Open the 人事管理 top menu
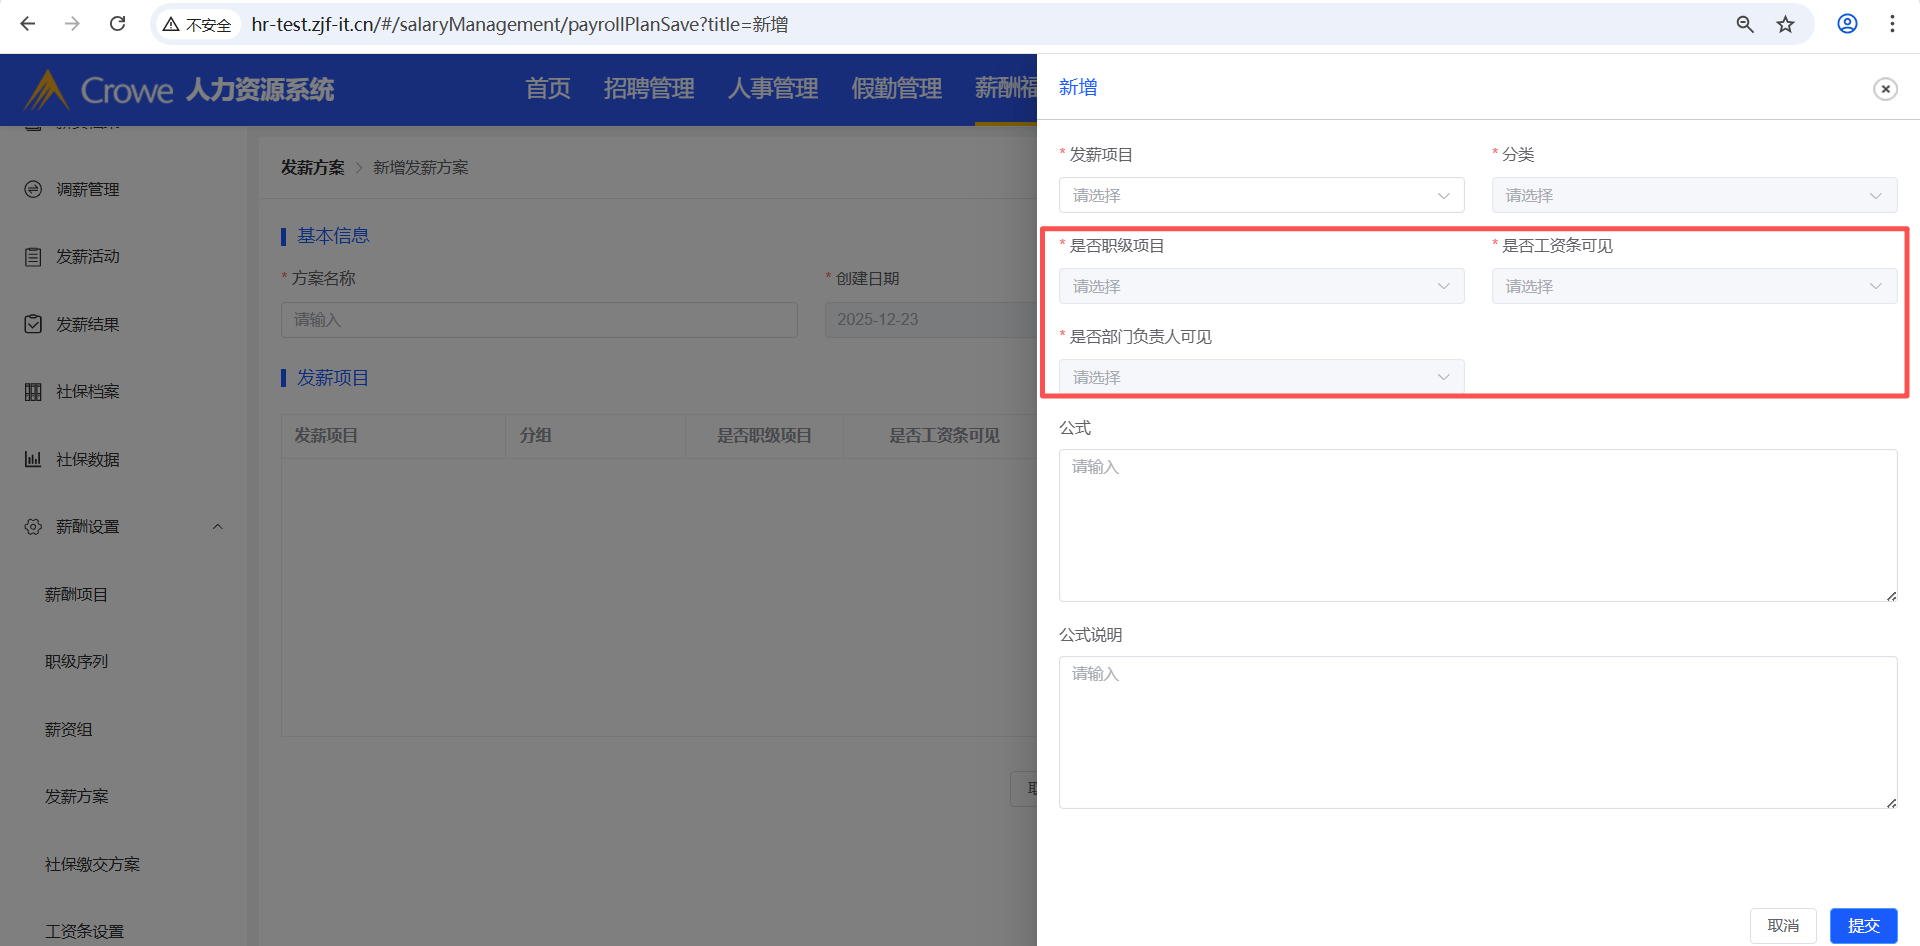The width and height of the screenshot is (1920, 946). pos(773,89)
